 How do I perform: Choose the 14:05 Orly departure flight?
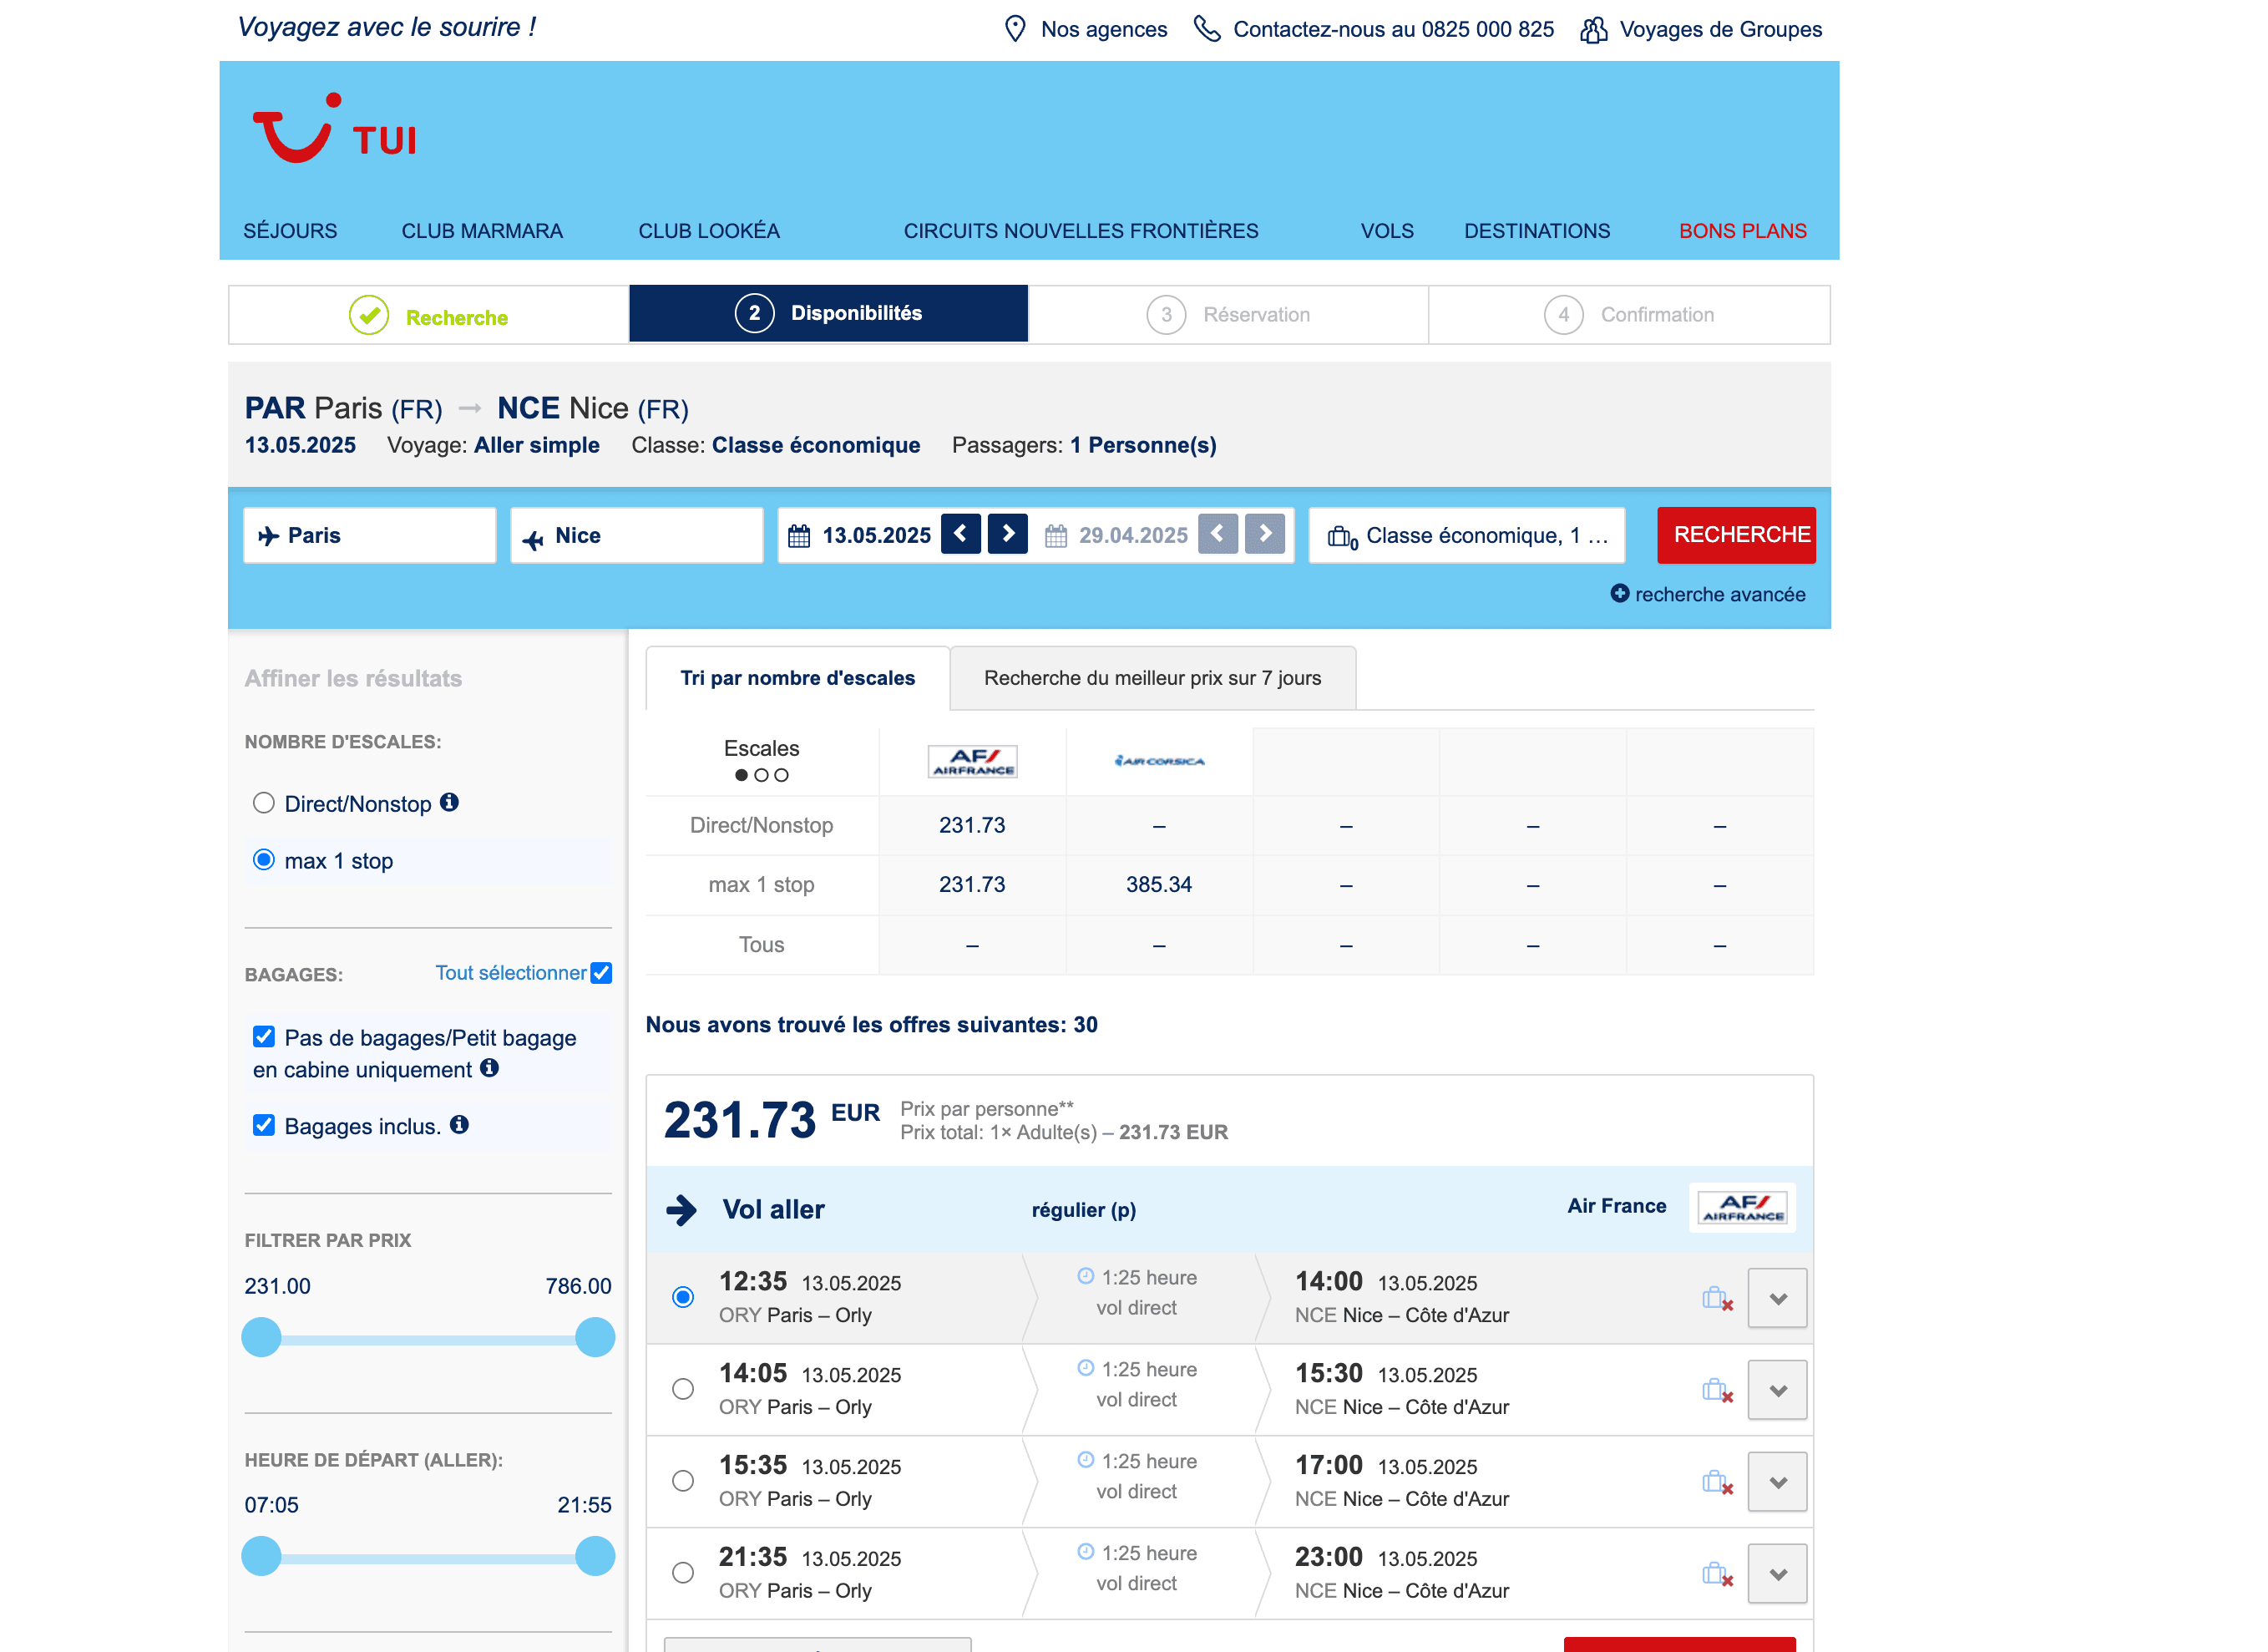(x=683, y=1389)
